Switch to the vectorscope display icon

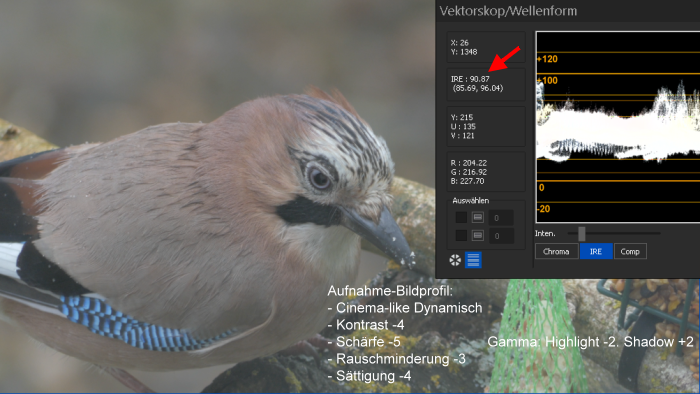(x=455, y=260)
